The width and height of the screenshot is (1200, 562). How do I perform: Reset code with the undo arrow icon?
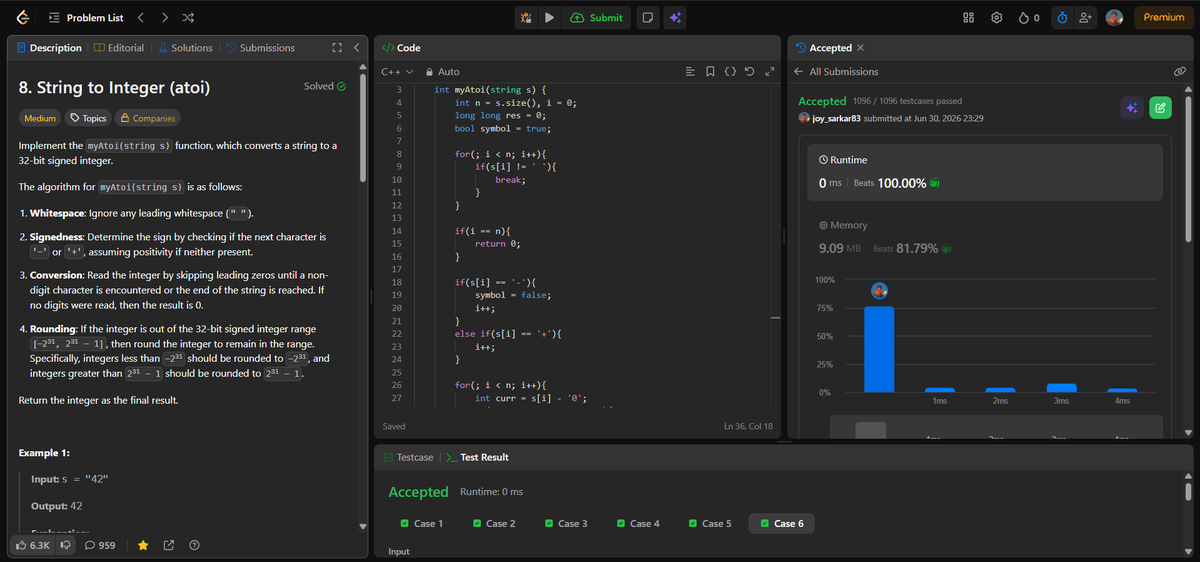[750, 72]
